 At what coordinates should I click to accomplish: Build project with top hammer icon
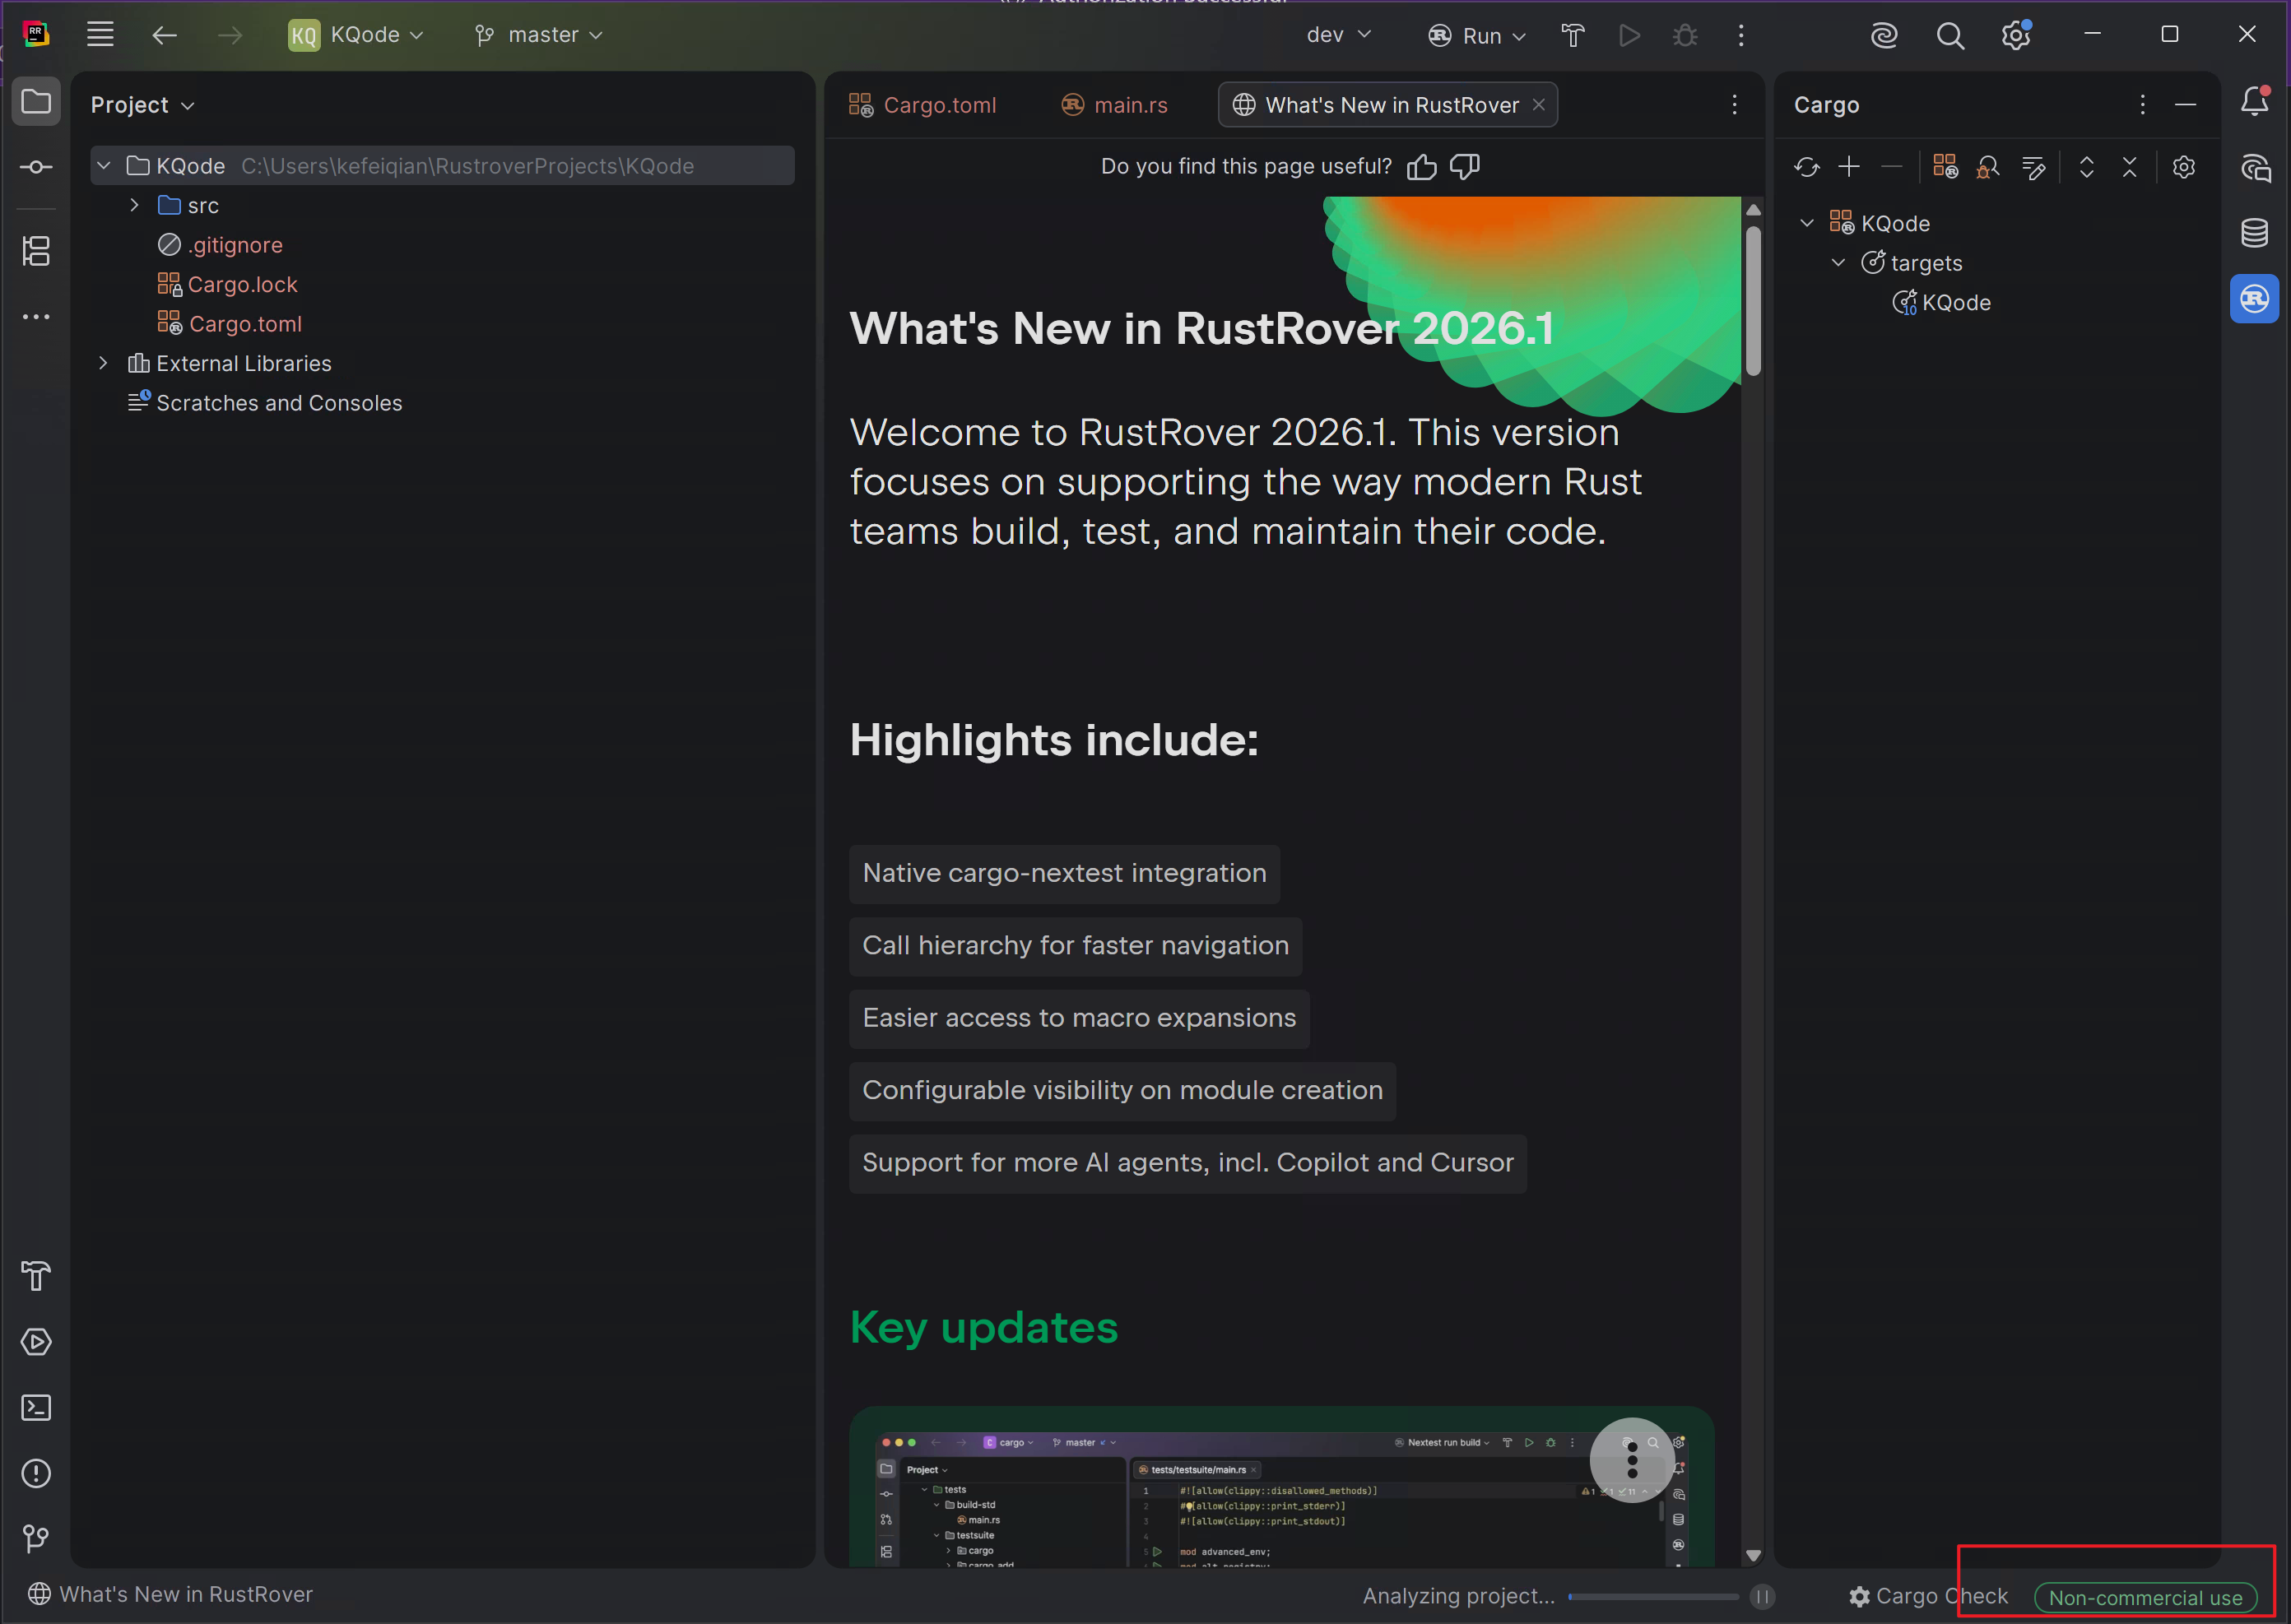[x=1573, y=35]
